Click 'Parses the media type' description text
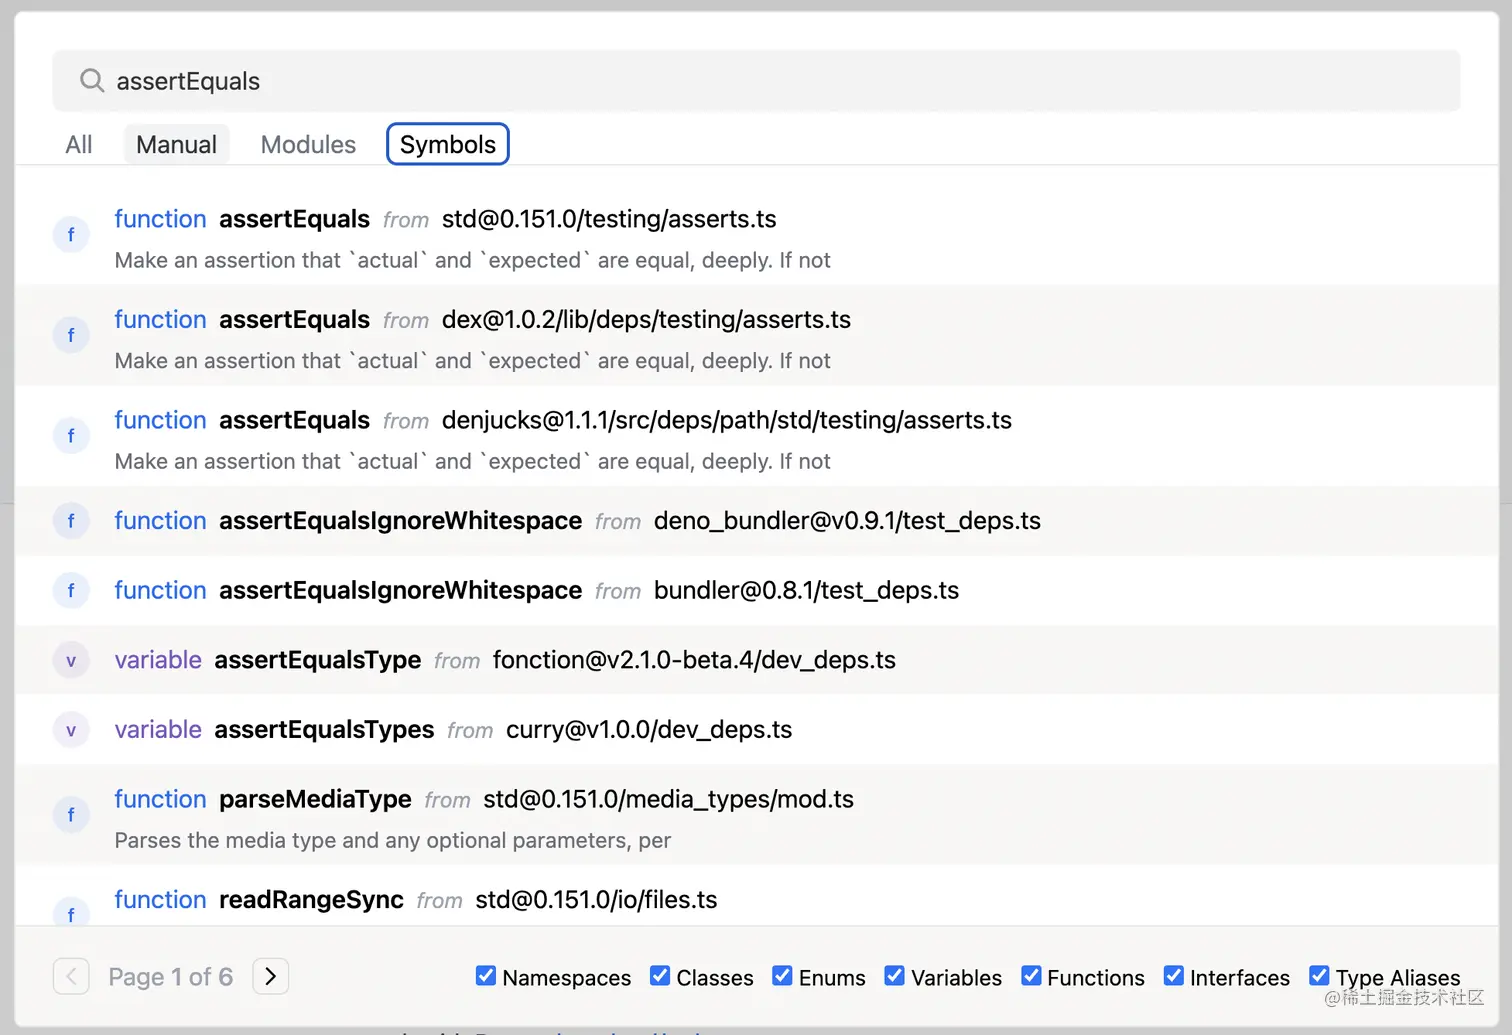This screenshot has height=1035, width=1512. coord(392,841)
